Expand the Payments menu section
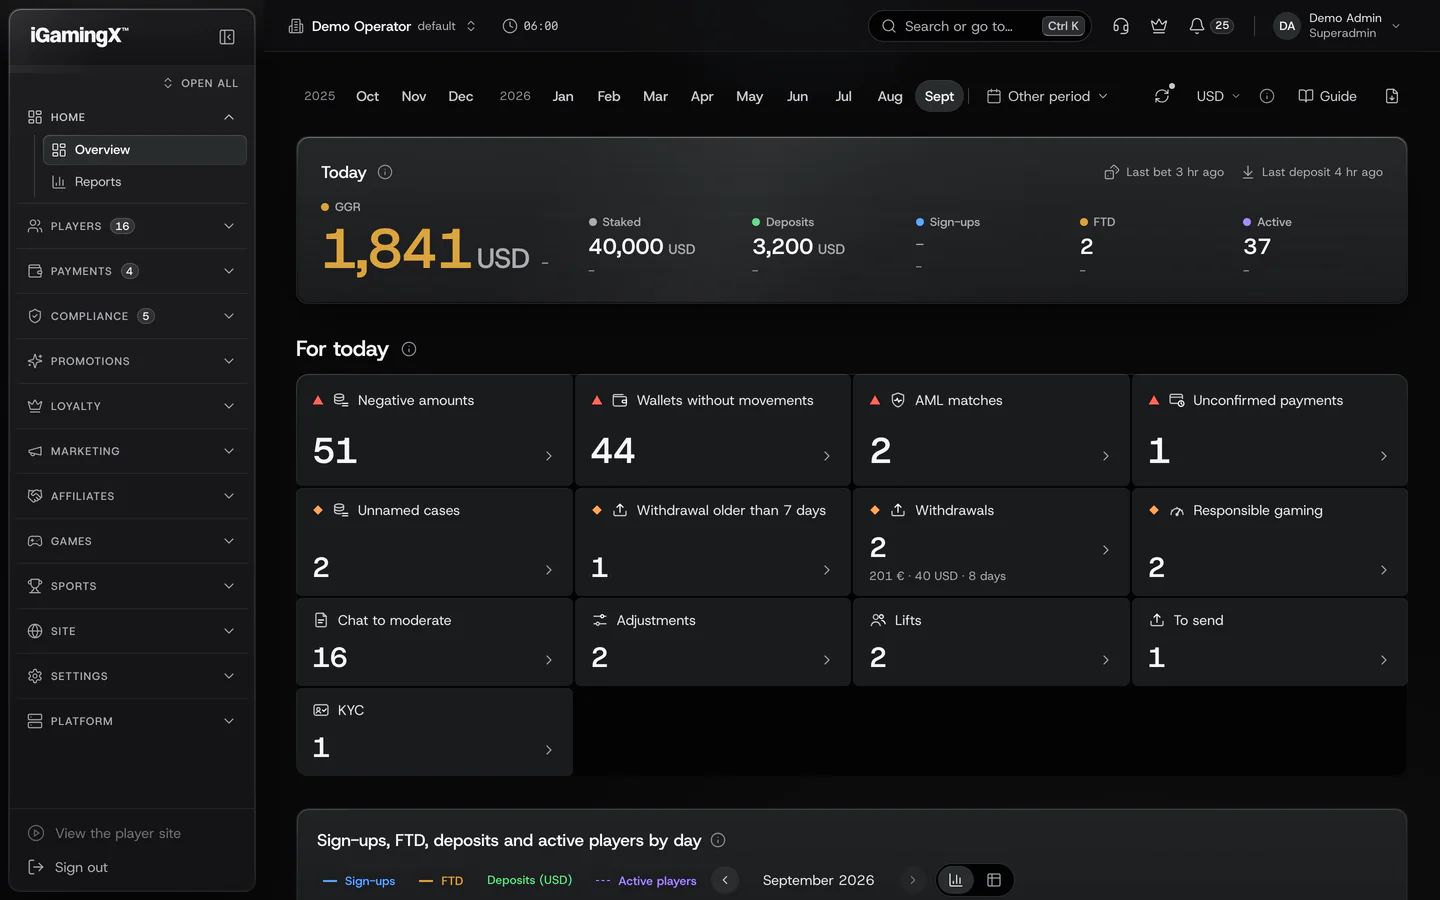The height and width of the screenshot is (900, 1440). [x=132, y=271]
